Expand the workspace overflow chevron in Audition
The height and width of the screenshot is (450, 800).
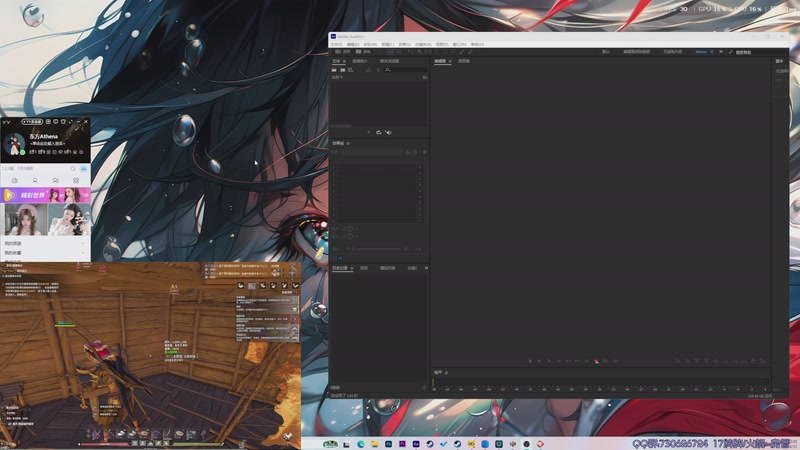click(721, 52)
